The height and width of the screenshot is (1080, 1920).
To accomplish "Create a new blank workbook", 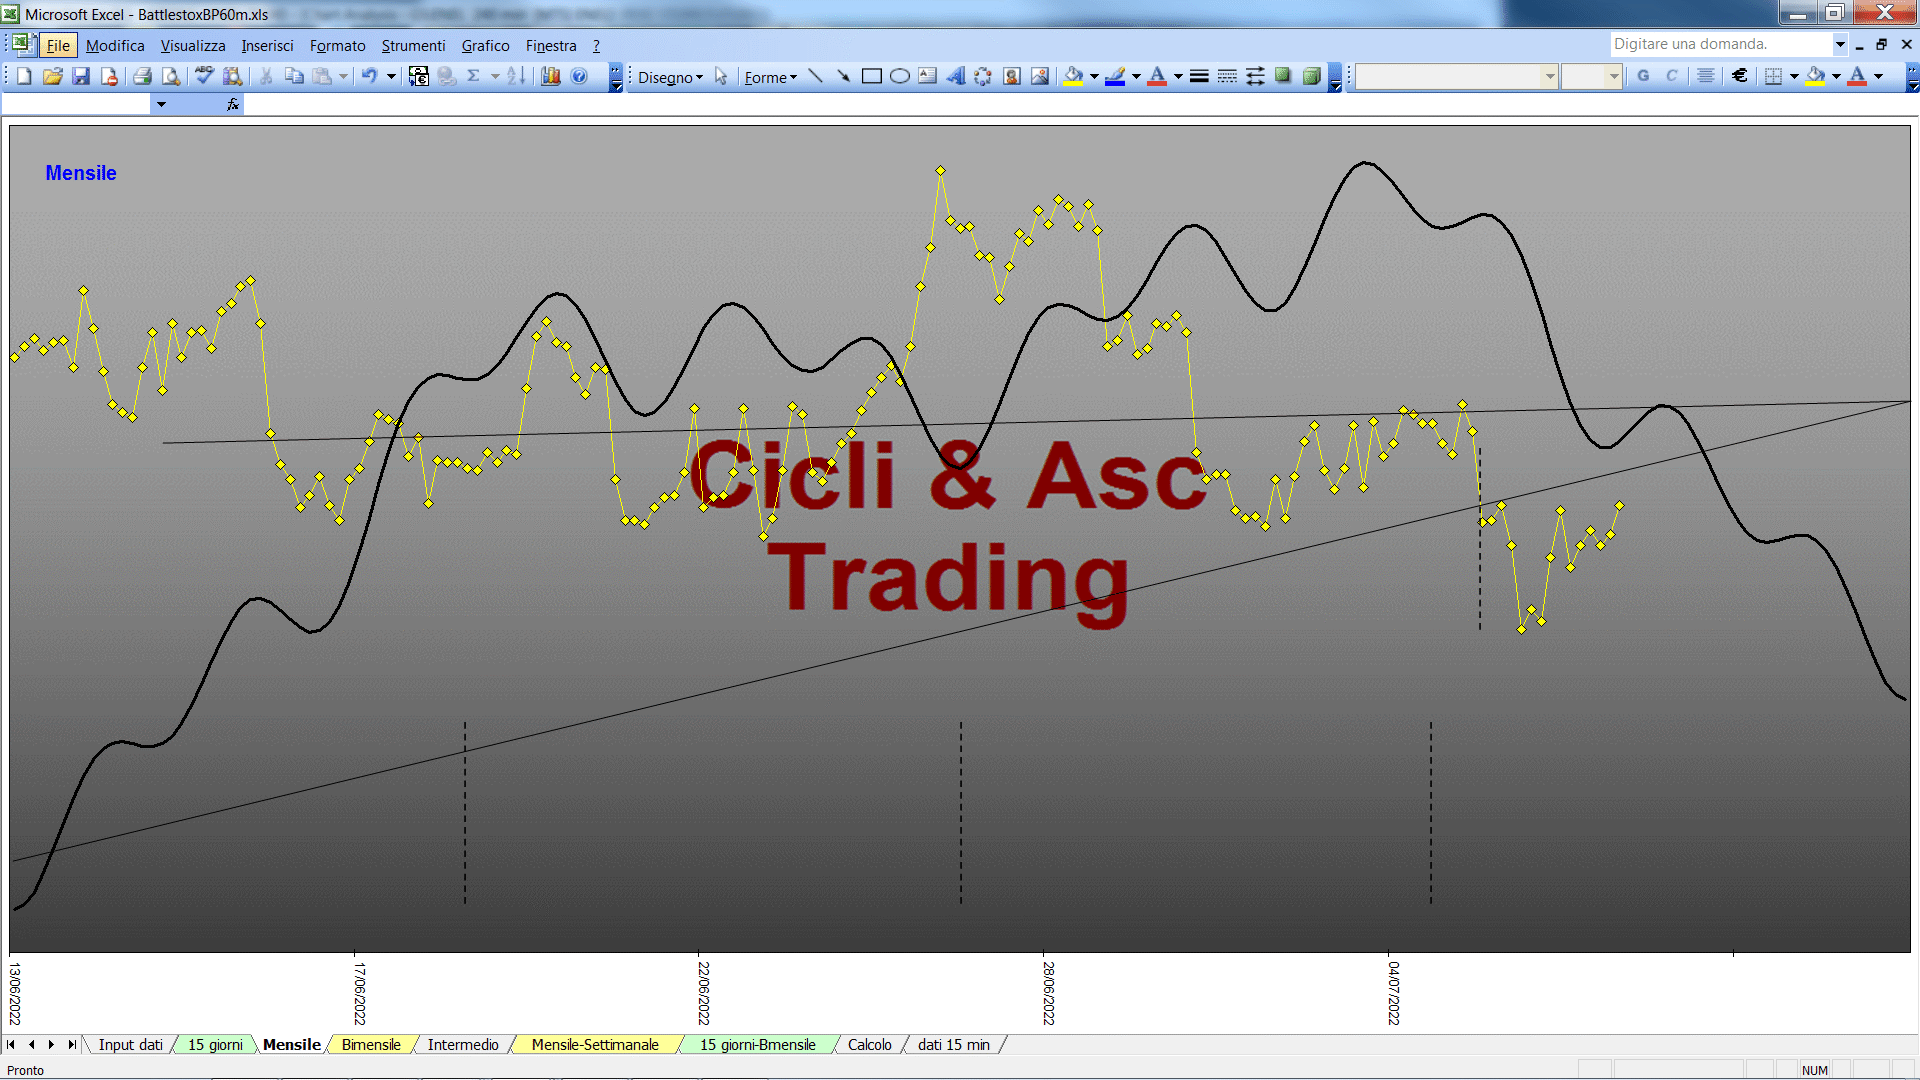I will (x=24, y=76).
